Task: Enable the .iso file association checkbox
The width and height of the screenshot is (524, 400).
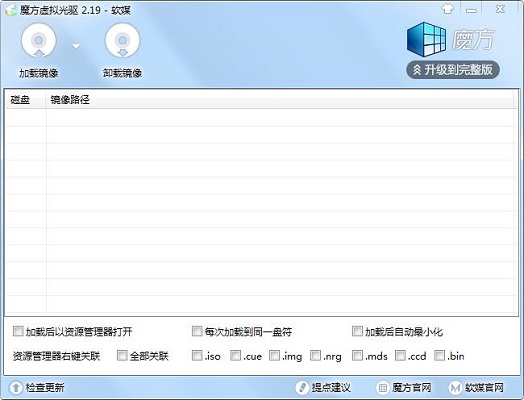Action: pos(197,356)
